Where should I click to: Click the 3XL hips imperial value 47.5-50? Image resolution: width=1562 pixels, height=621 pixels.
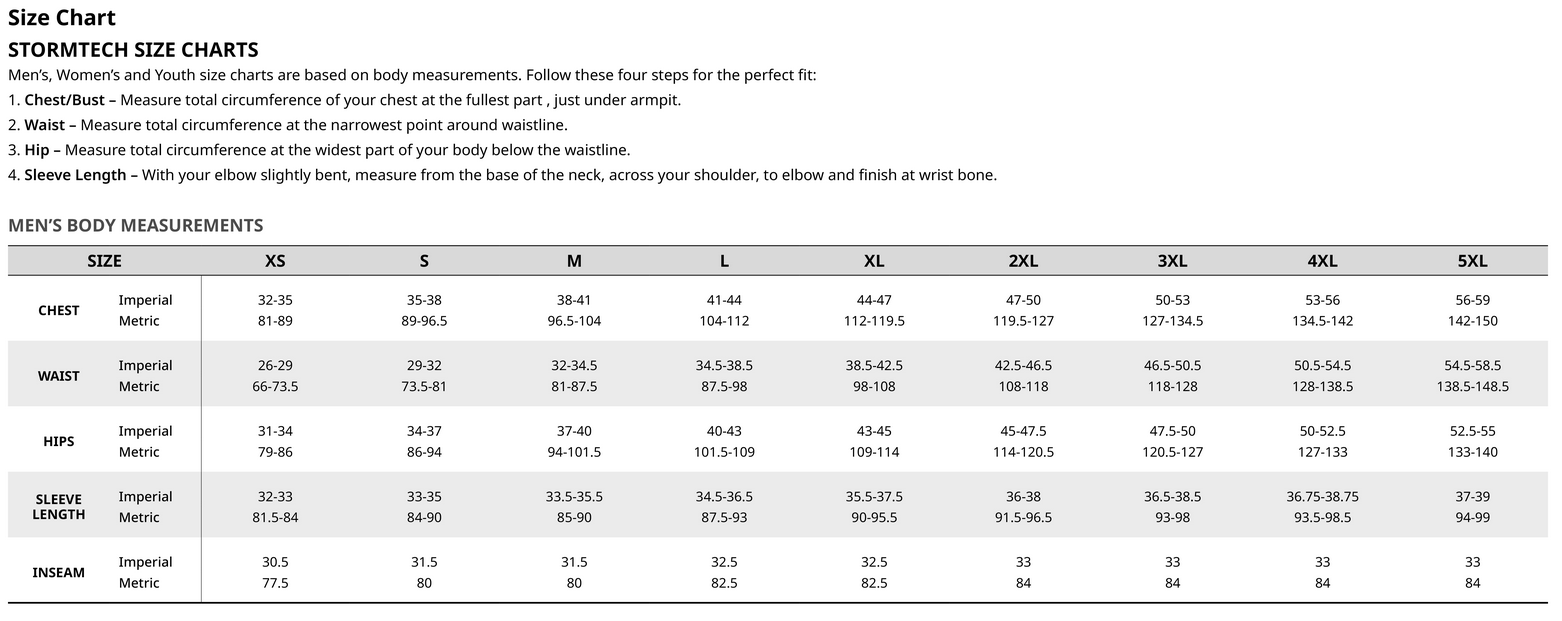point(1172,431)
